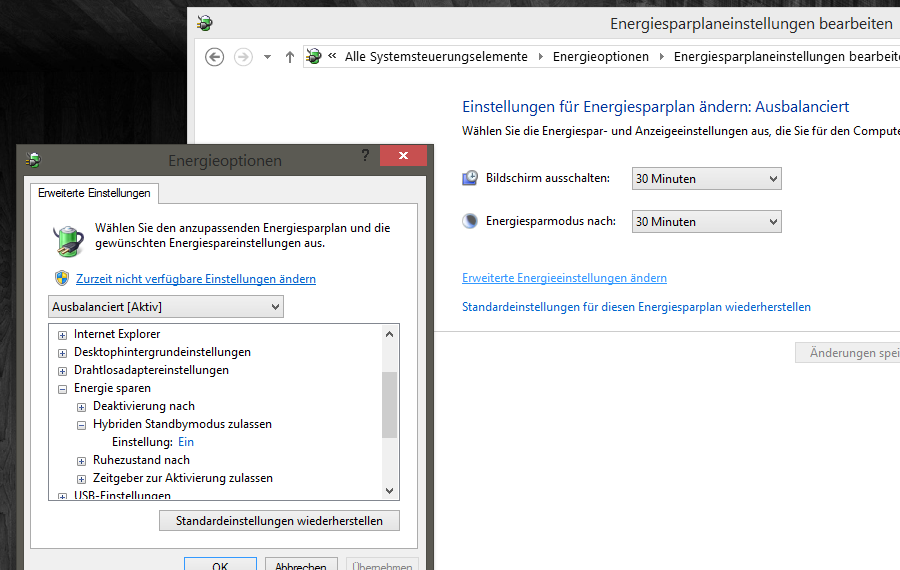The image size is (900, 570).
Task: Open the Alle Systemsteuerungselemente breadcrumb
Action: (436, 56)
